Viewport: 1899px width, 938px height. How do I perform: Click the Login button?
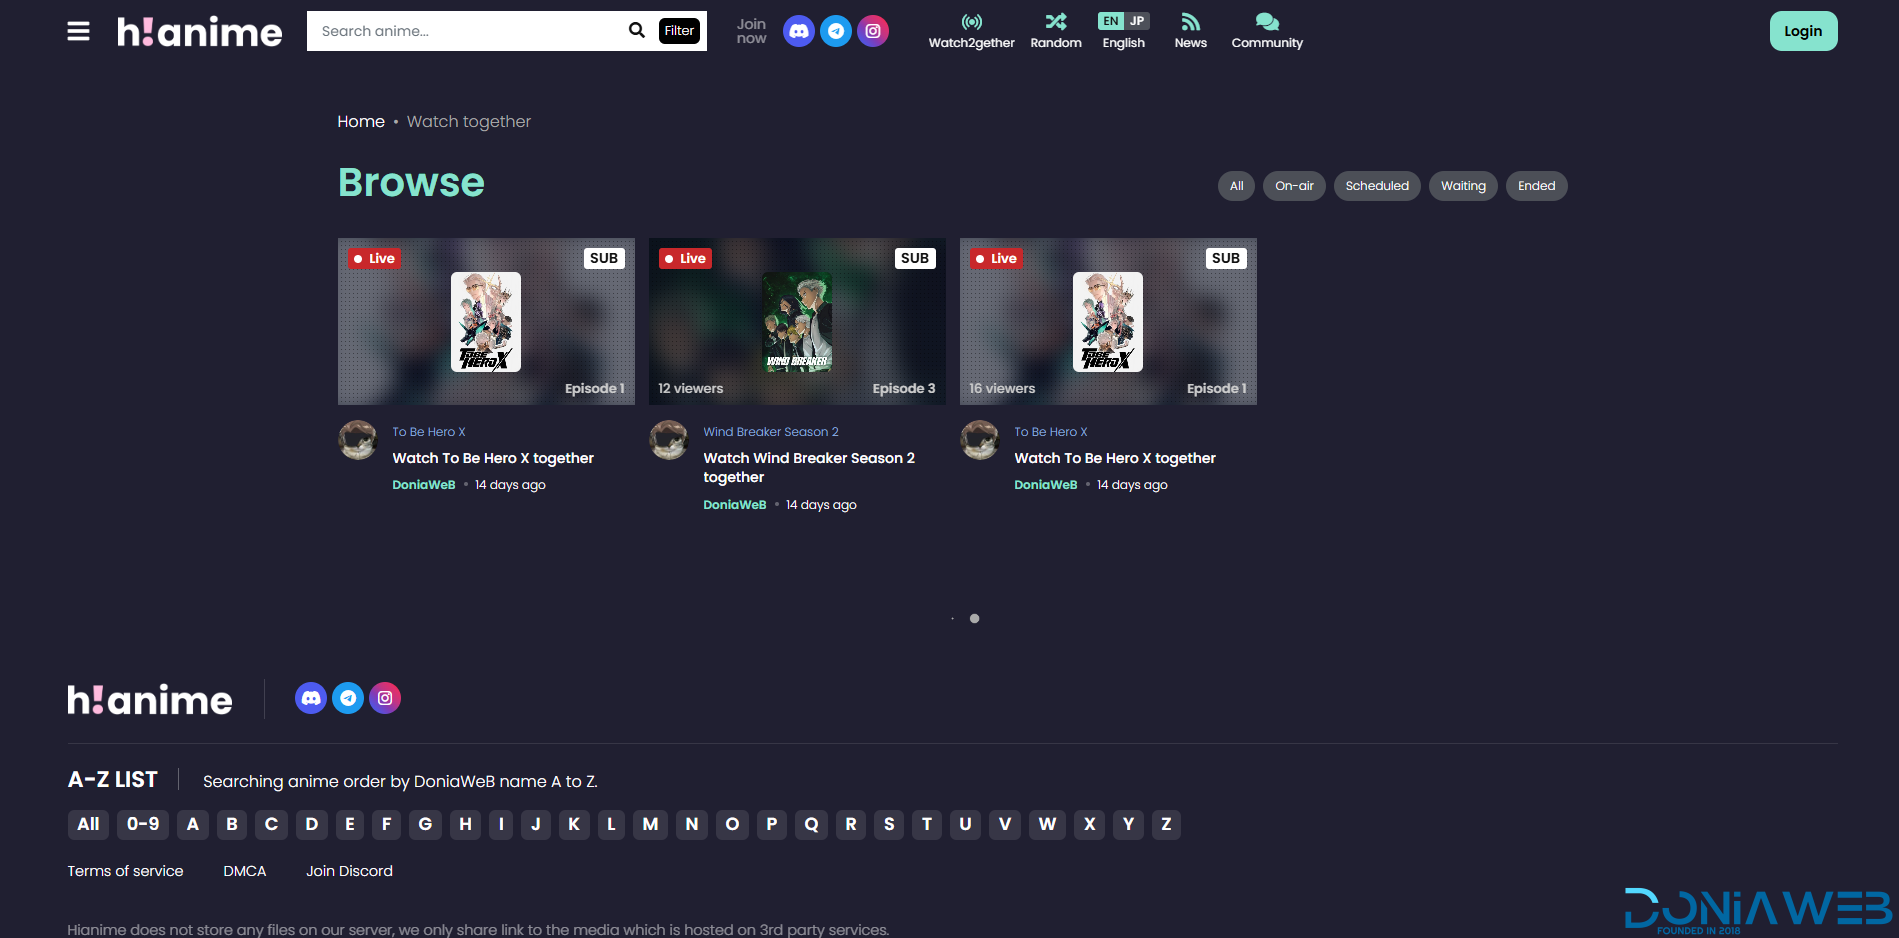(1803, 31)
